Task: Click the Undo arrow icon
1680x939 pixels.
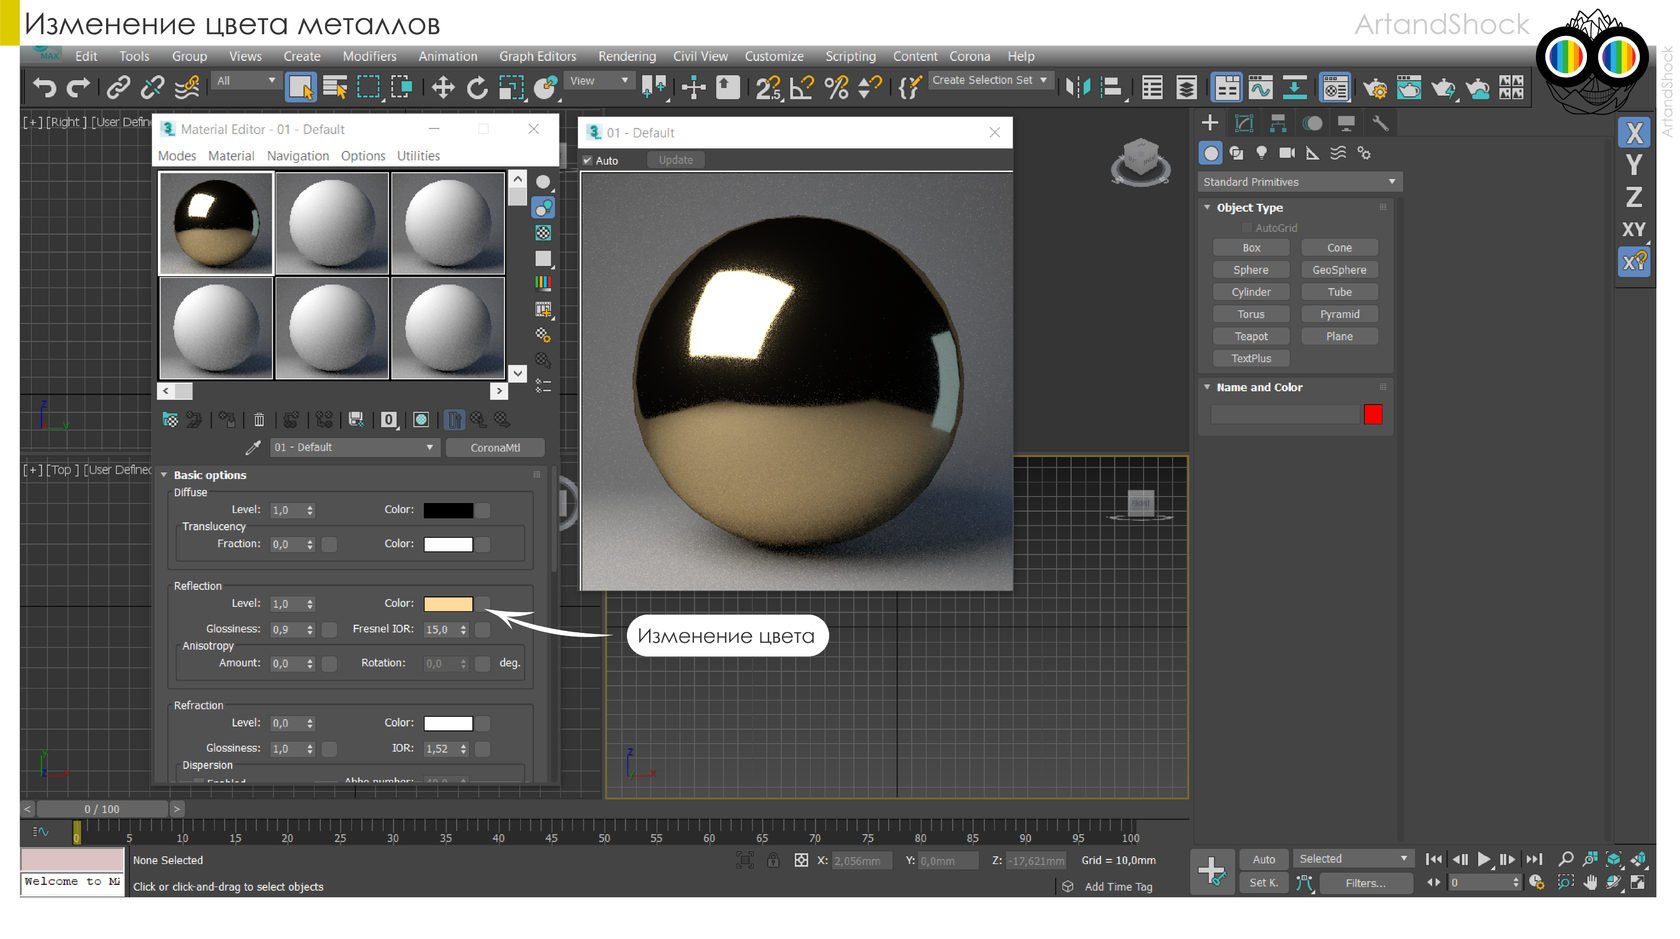Action: [x=44, y=88]
